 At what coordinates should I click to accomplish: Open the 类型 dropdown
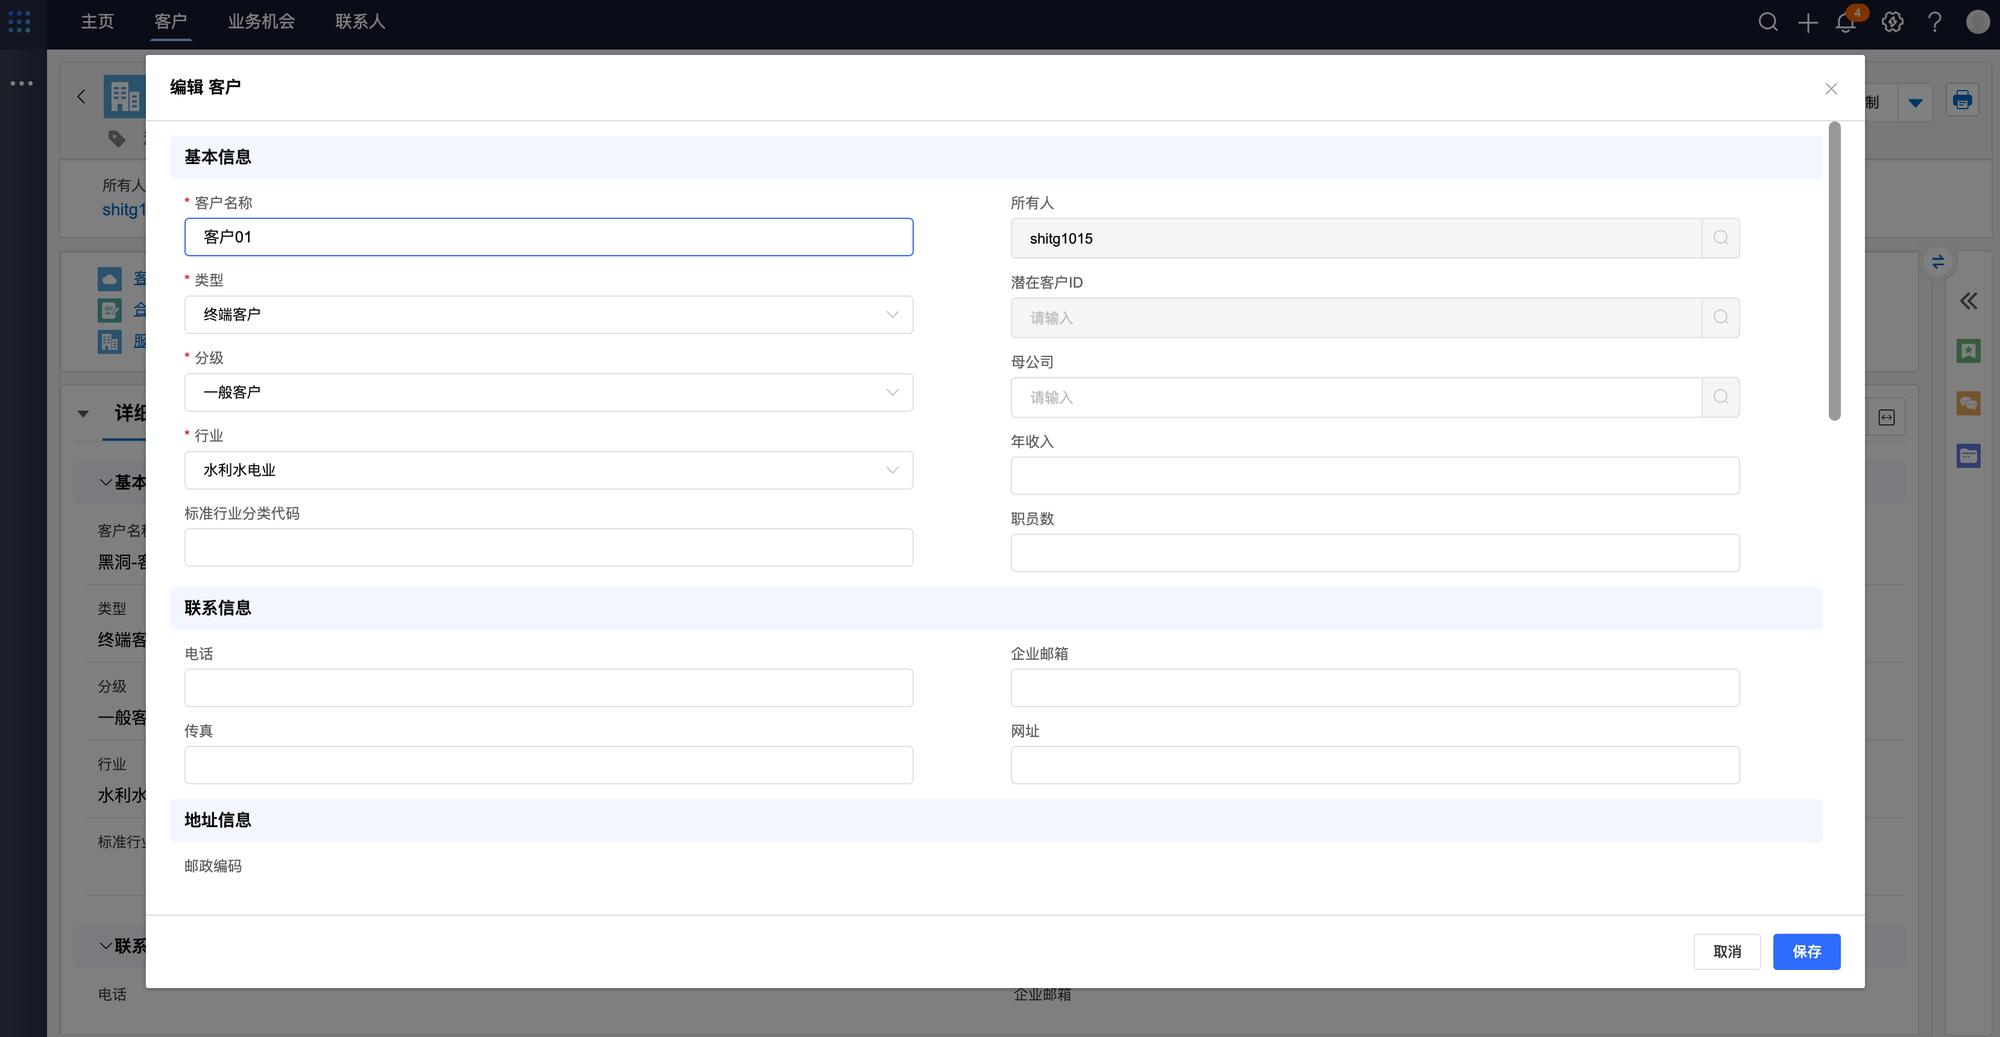(x=548, y=315)
